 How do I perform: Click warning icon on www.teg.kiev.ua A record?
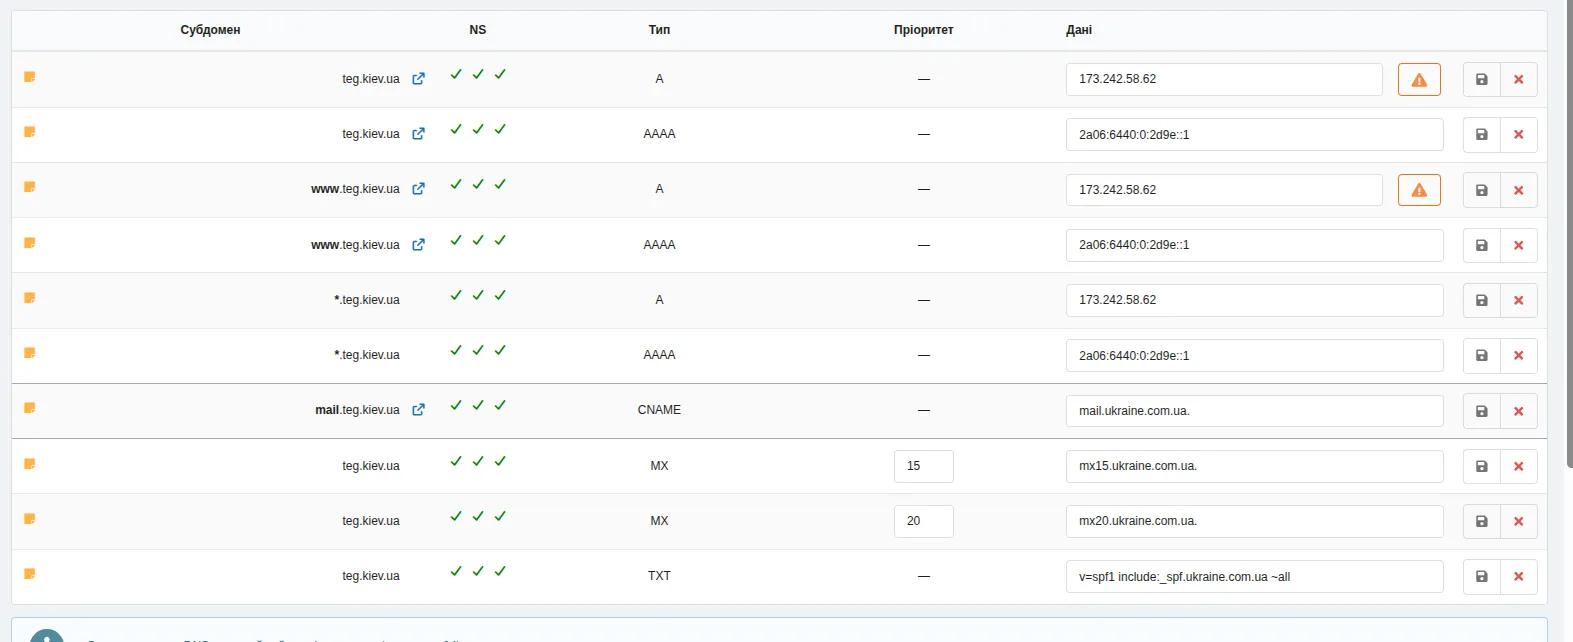[x=1419, y=190]
